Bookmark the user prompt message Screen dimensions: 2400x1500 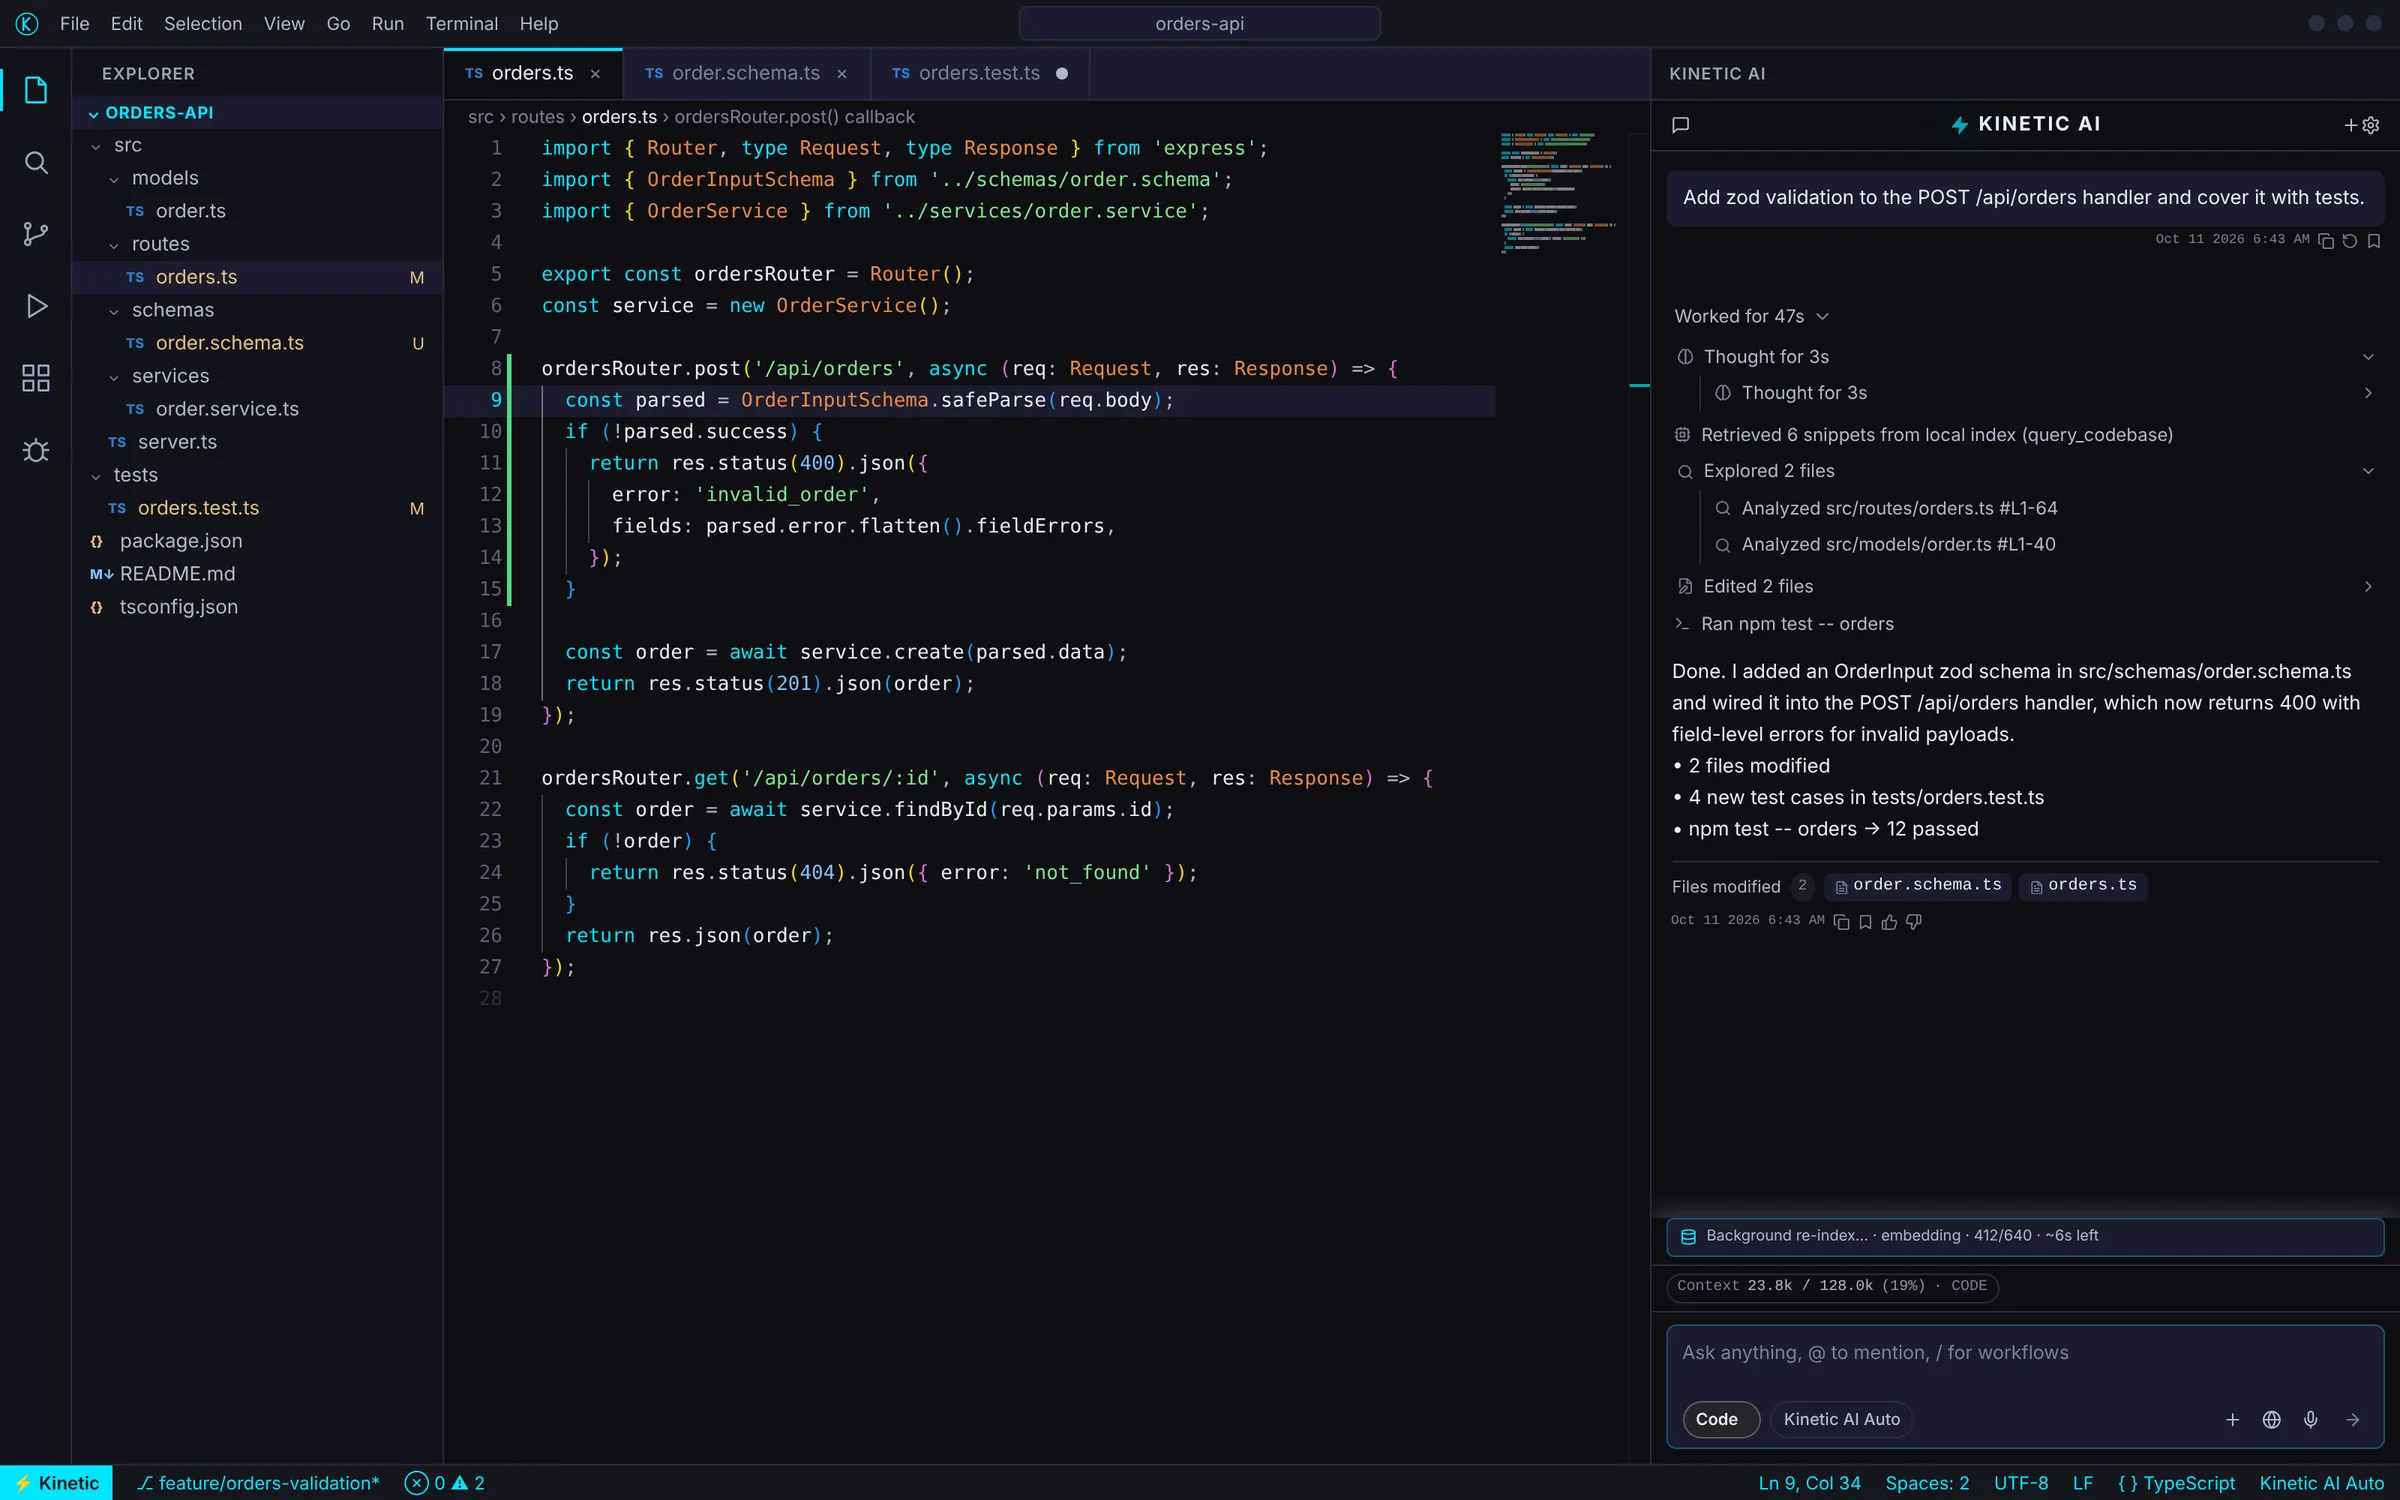2374,241
